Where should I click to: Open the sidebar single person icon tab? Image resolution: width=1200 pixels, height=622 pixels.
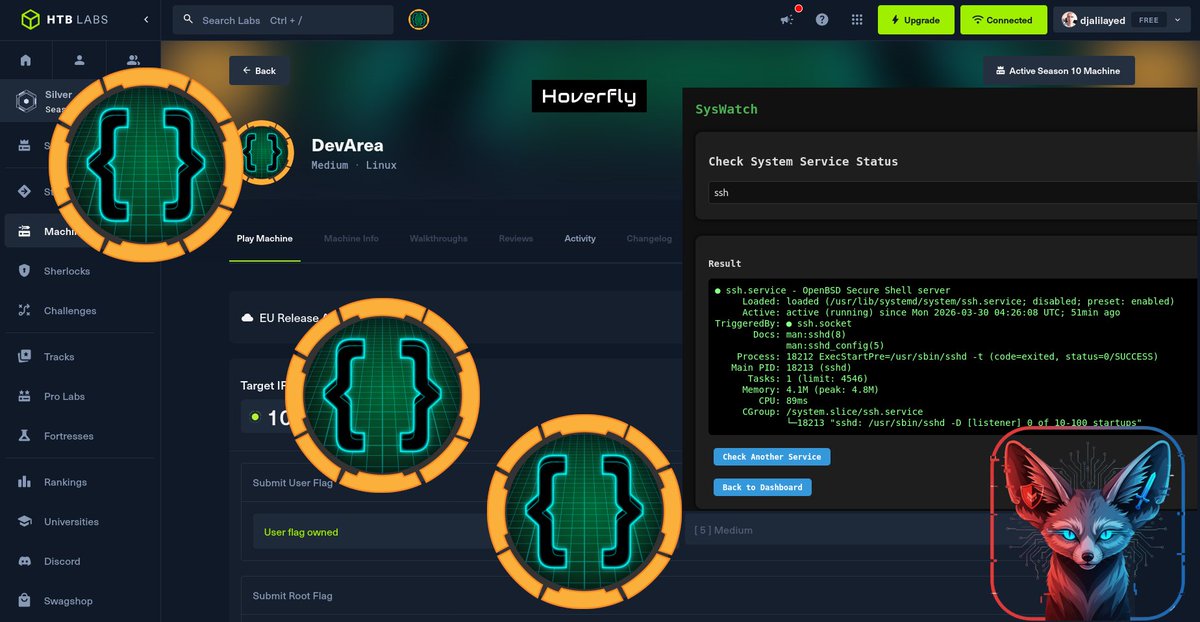(x=79, y=60)
